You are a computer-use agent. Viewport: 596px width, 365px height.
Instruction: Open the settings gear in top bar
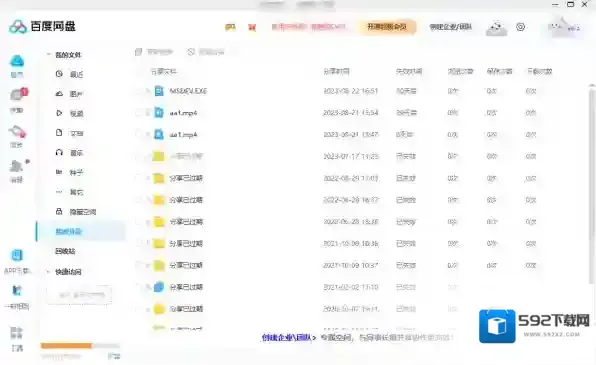pos(520,27)
